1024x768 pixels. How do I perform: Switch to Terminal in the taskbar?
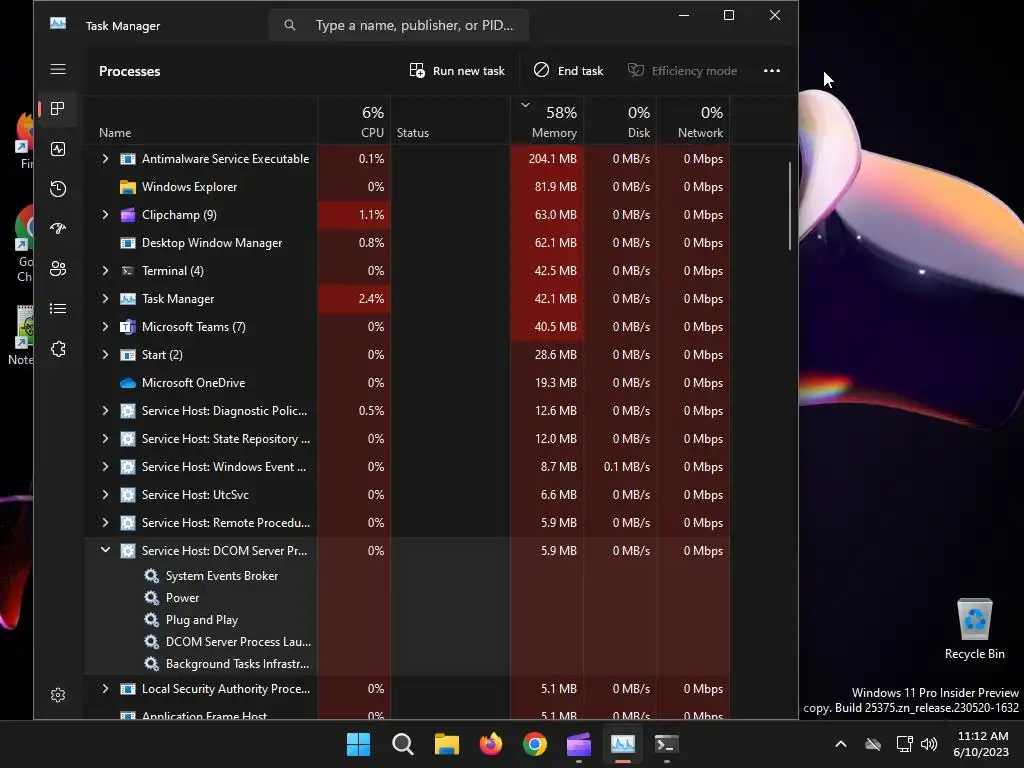[x=667, y=744]
